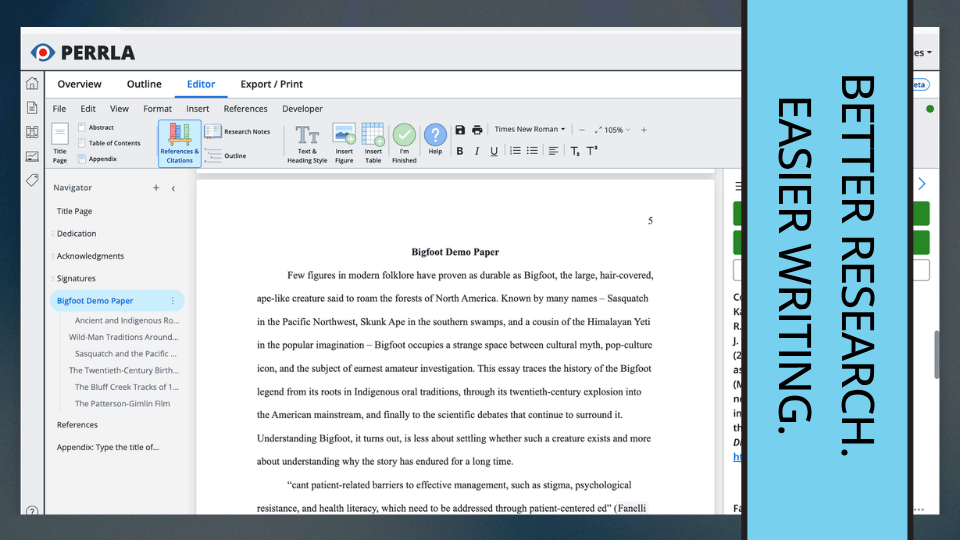Screen dimensions: 960x540
Task: Open the Times New Roman font dropdown
Action: [x=530, y=129]
